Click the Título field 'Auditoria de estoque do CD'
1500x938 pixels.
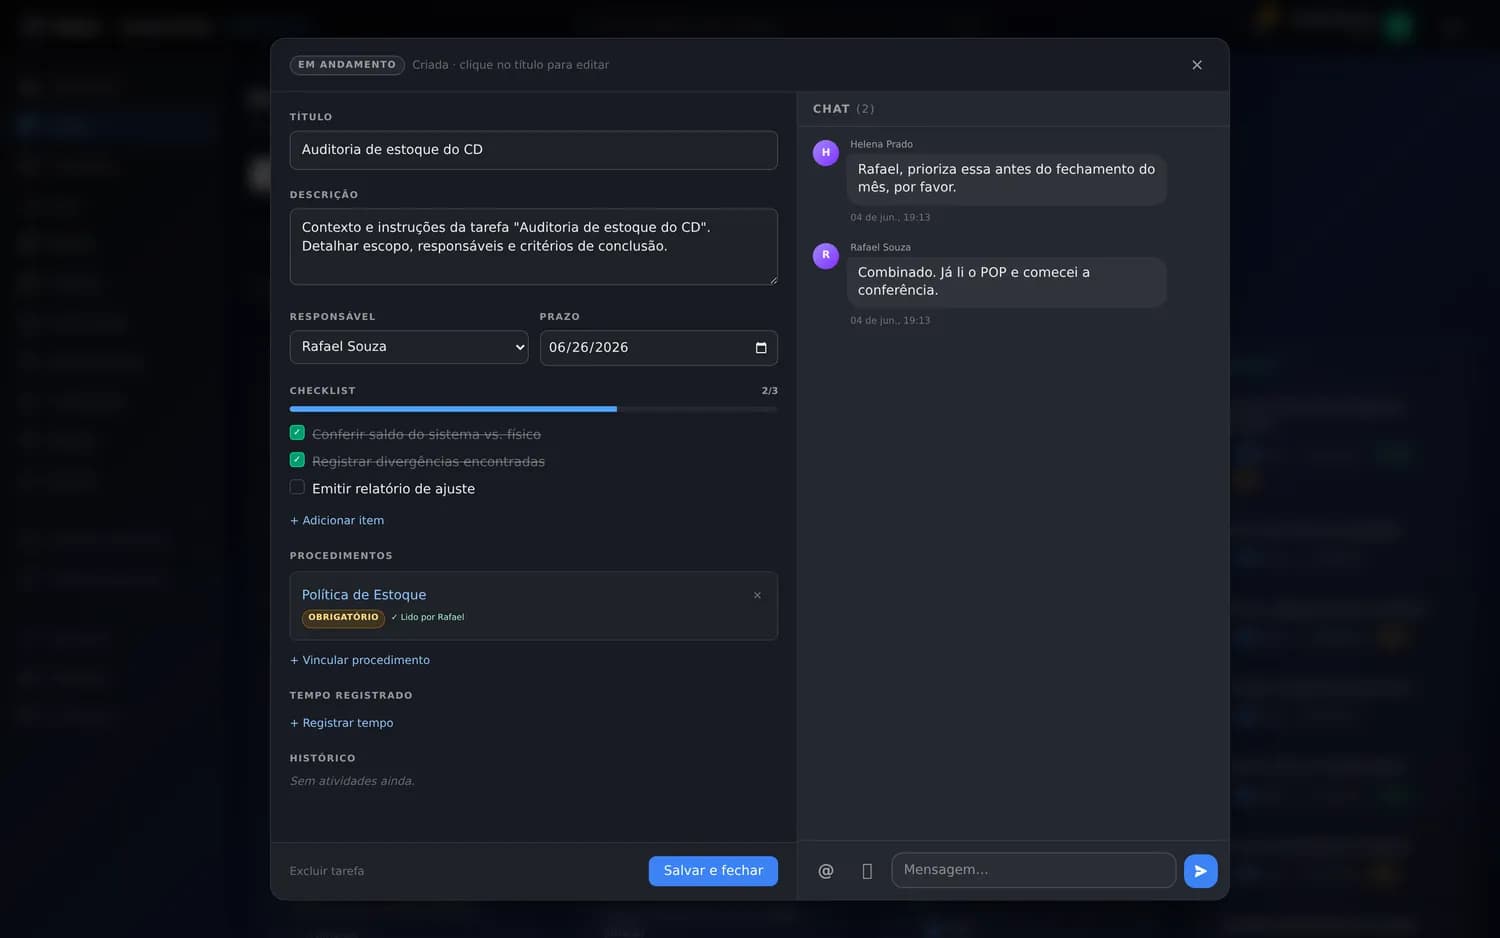[534, 150]
